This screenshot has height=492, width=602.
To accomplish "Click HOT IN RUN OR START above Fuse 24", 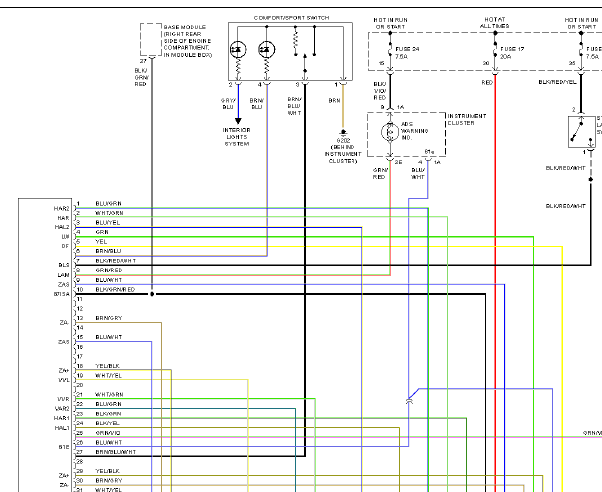I will (390, 23).
